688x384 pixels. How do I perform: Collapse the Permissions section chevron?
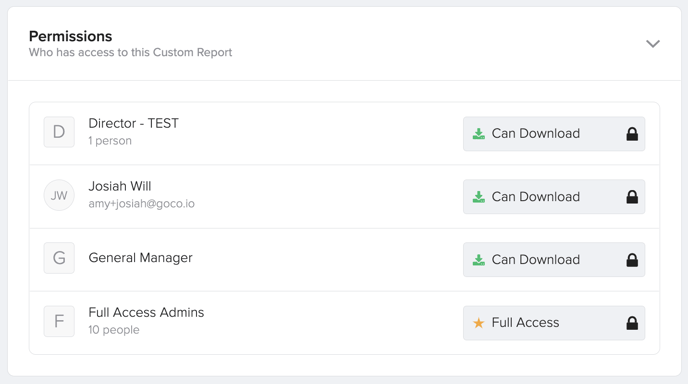653,43
